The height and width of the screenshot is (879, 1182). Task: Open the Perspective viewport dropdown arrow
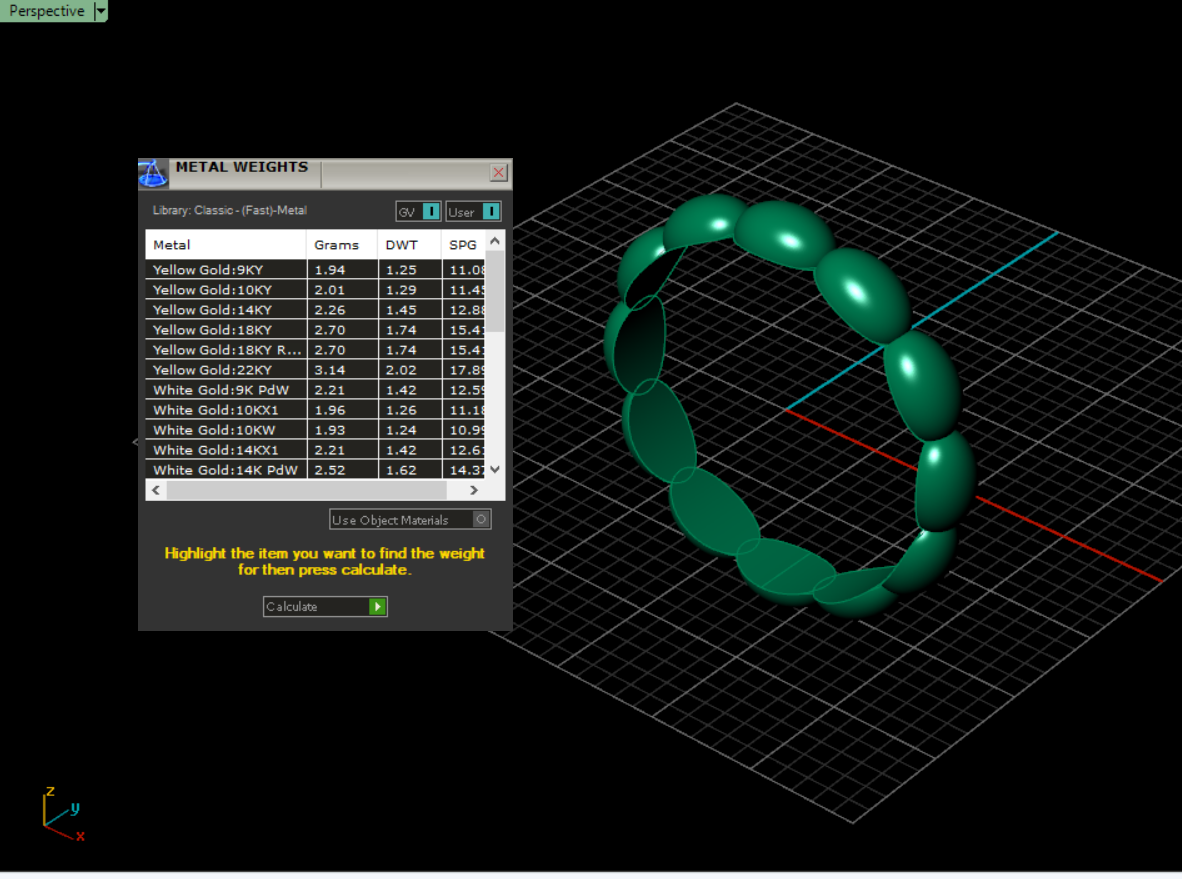coord(100,11)
